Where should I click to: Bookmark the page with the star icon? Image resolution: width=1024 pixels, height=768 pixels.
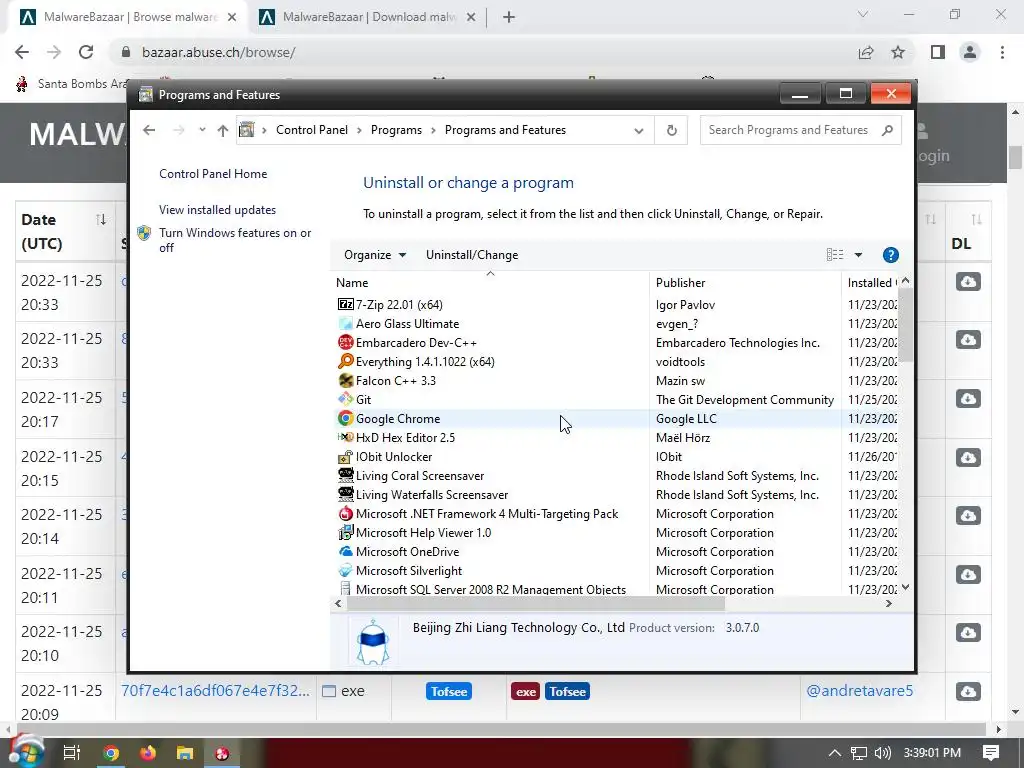(x=898, y=52)
